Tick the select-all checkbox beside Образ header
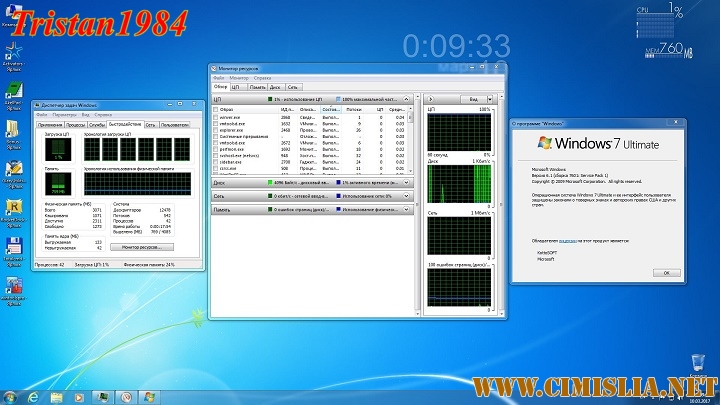Viewport: 720px width, 405px height. (217, 109)
